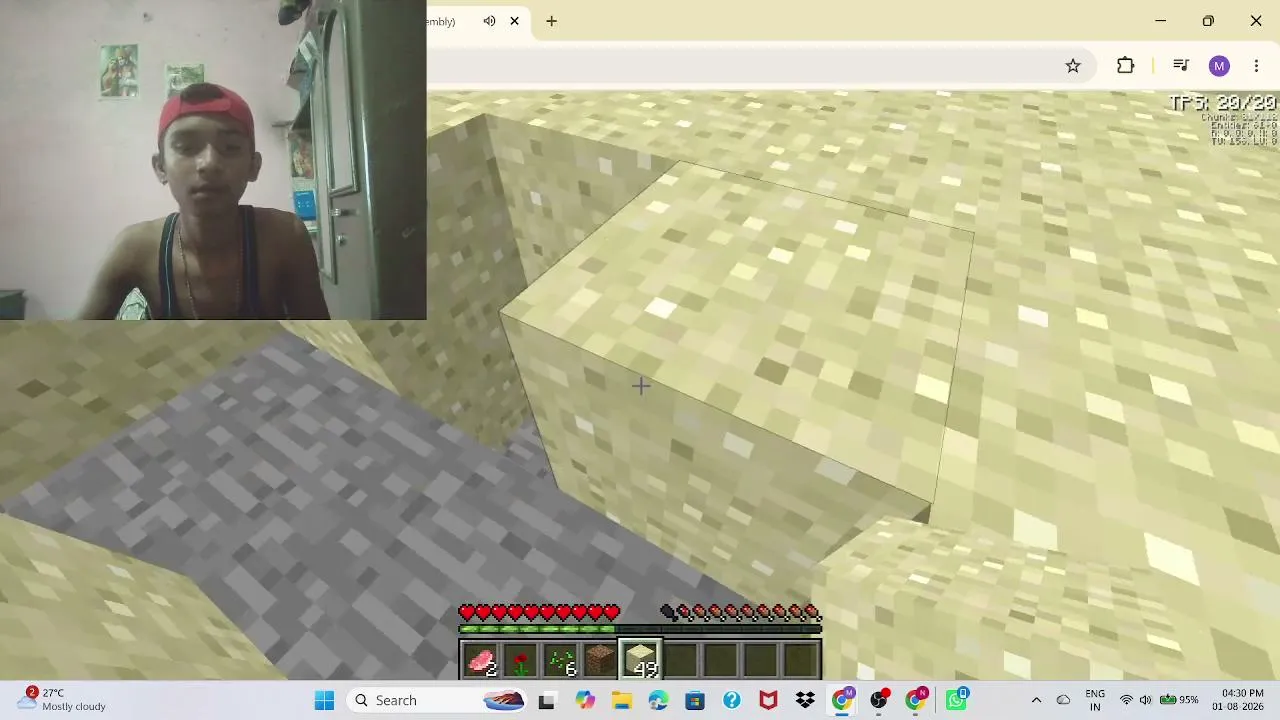Open Task View on the taskbar
1280x720 pixels.
547,700
